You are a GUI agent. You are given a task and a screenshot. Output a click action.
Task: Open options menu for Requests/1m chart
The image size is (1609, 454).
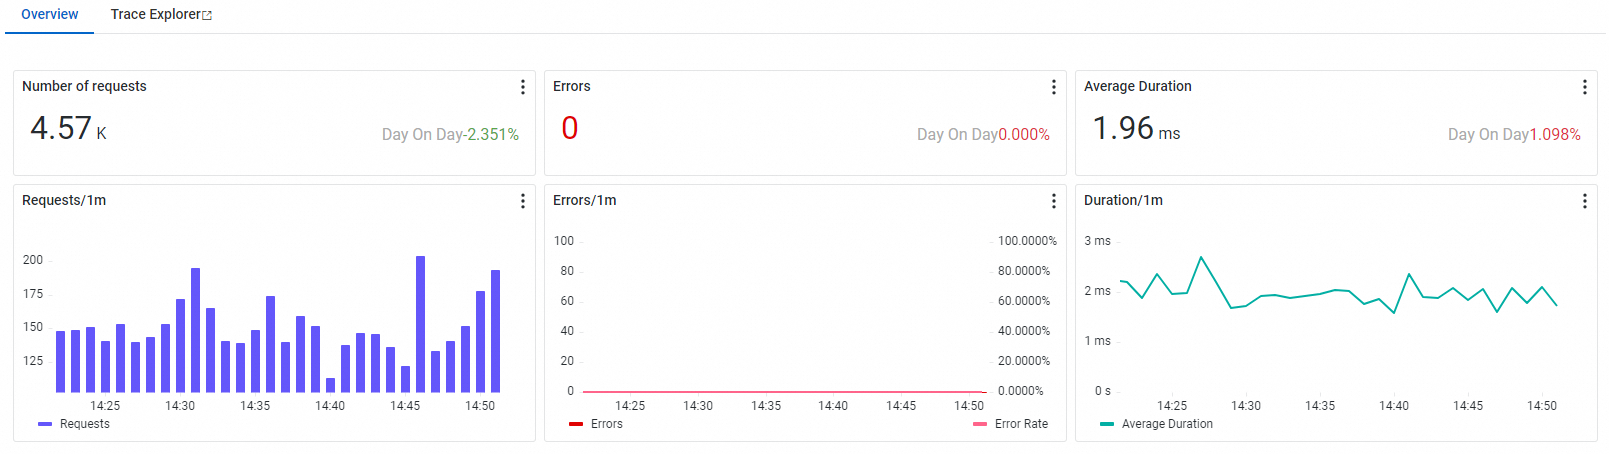(x=522, y=201)
